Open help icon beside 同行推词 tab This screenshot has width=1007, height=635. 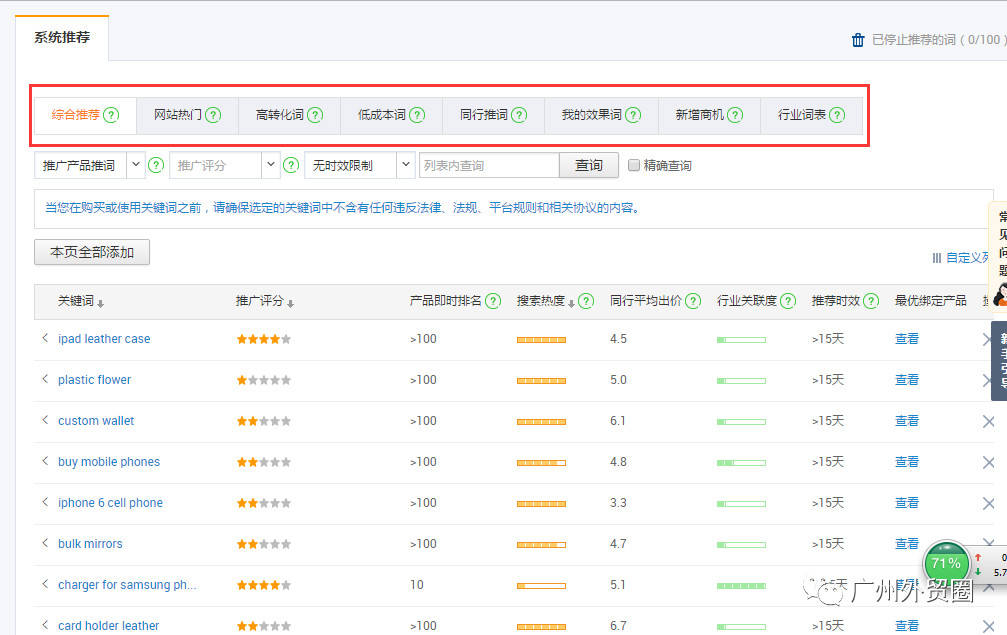click(519, 115)
